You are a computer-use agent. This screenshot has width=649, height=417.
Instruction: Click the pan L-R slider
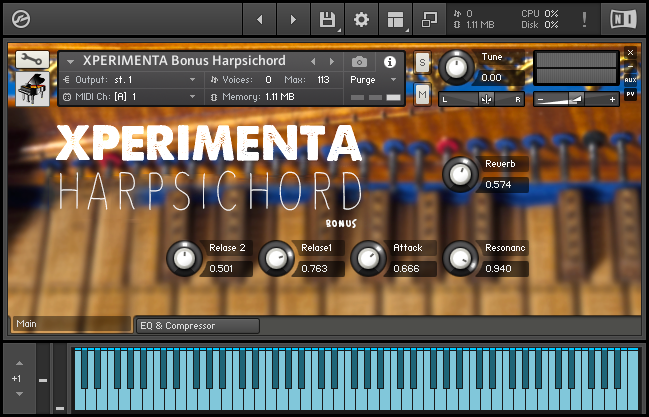point(481,99)
